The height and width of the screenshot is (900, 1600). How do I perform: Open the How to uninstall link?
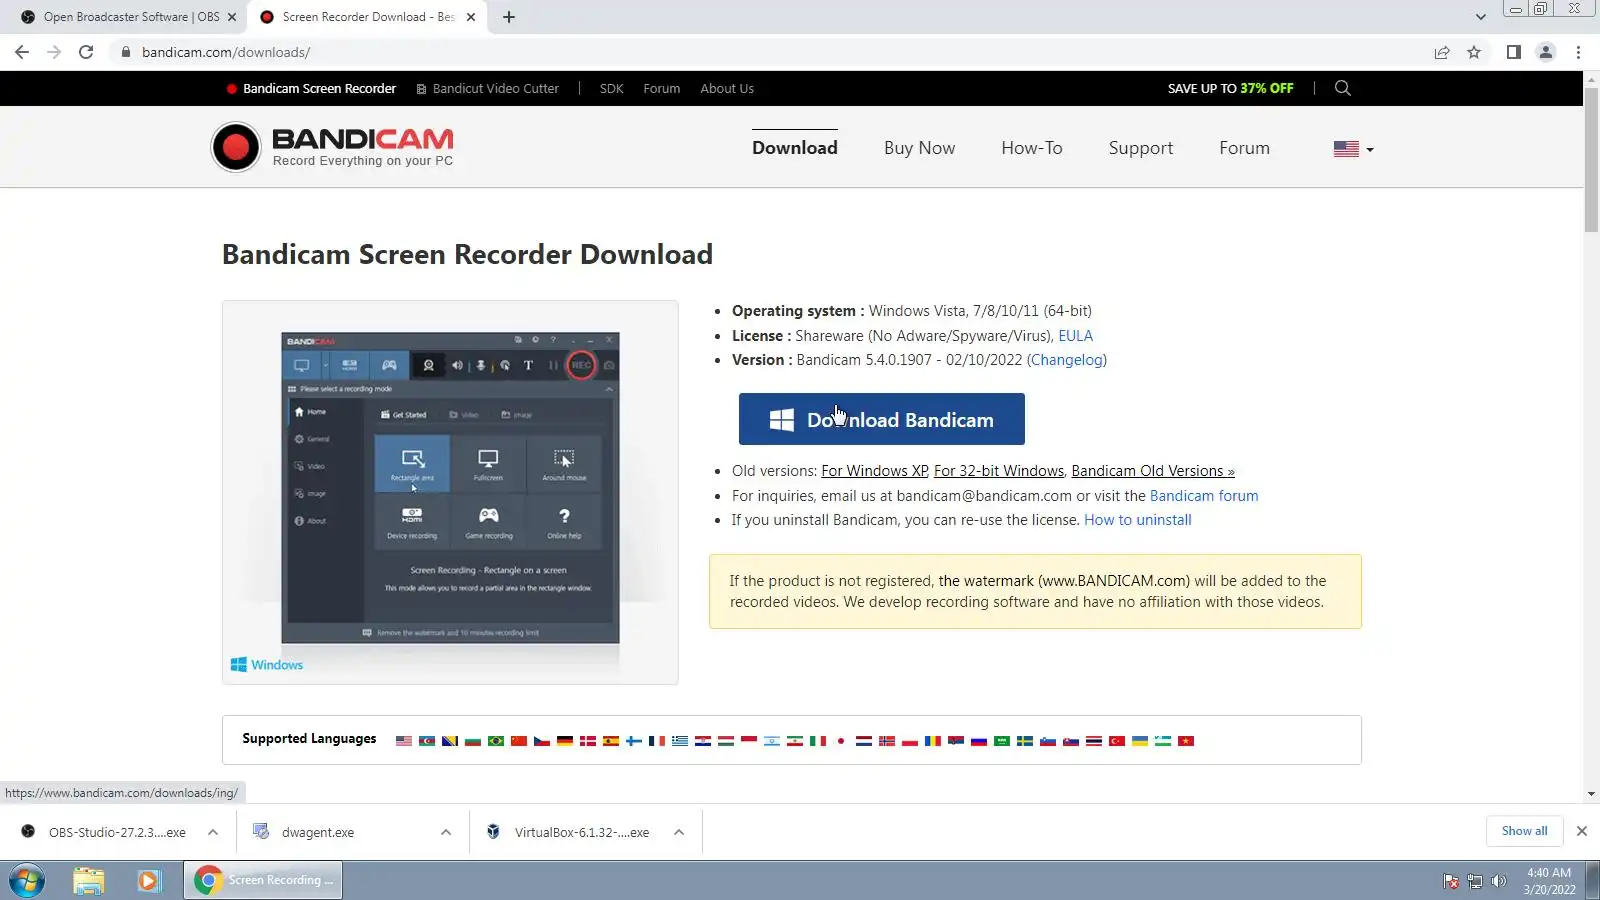pyautogui.click(x=1138, y=520)
